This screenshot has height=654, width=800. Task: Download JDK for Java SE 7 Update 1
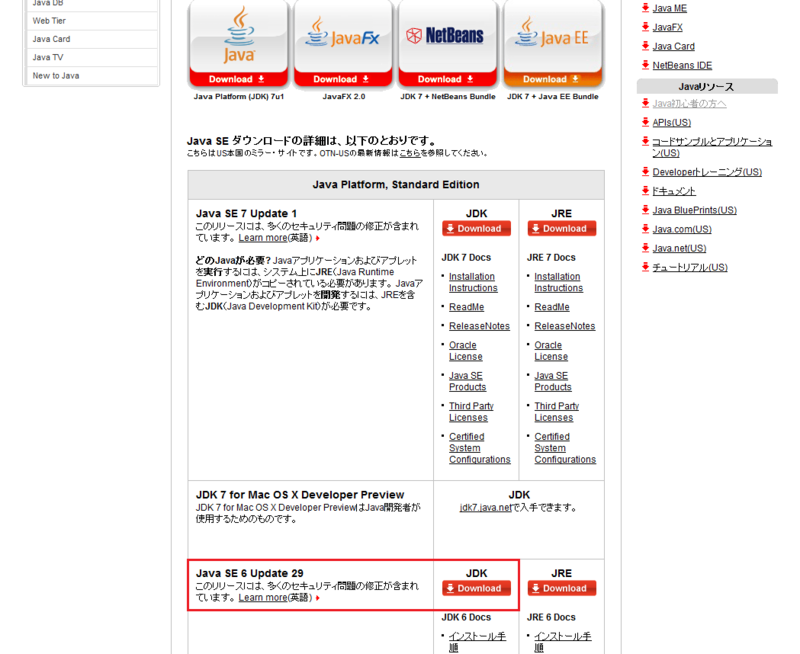point(476,229)
